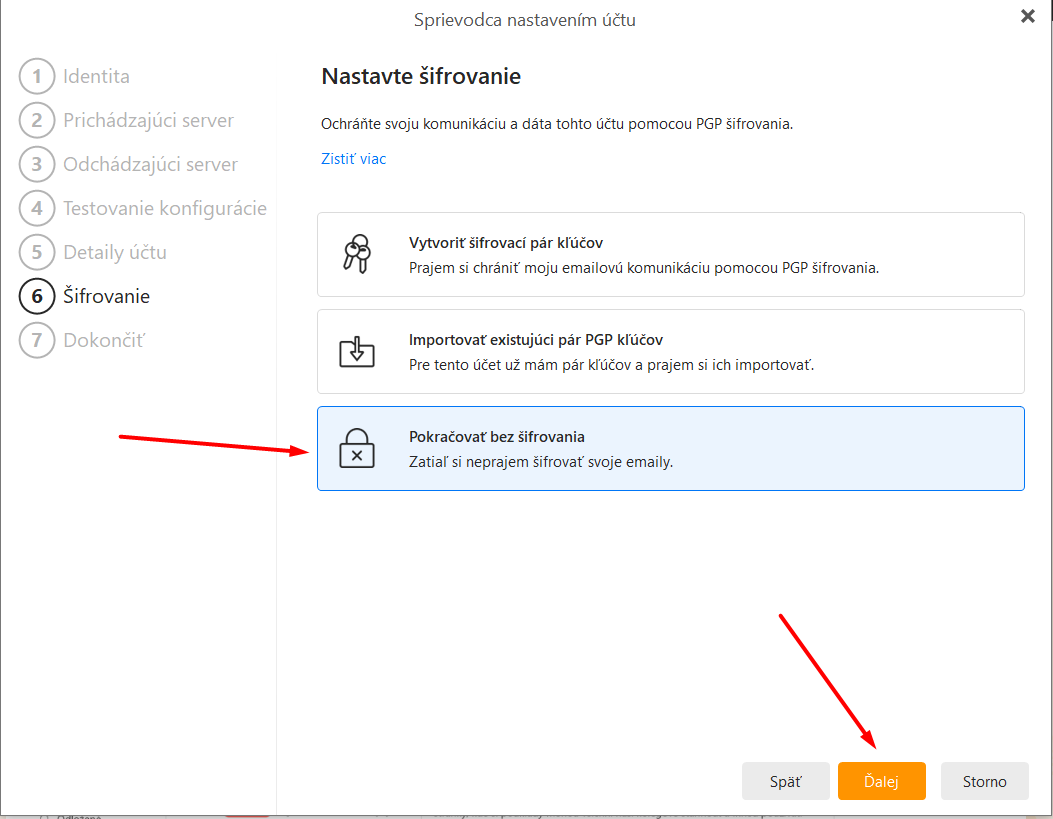Screen dimensions: 1053x819
Task: Click the key pair icon
Action: click(357, 255)
